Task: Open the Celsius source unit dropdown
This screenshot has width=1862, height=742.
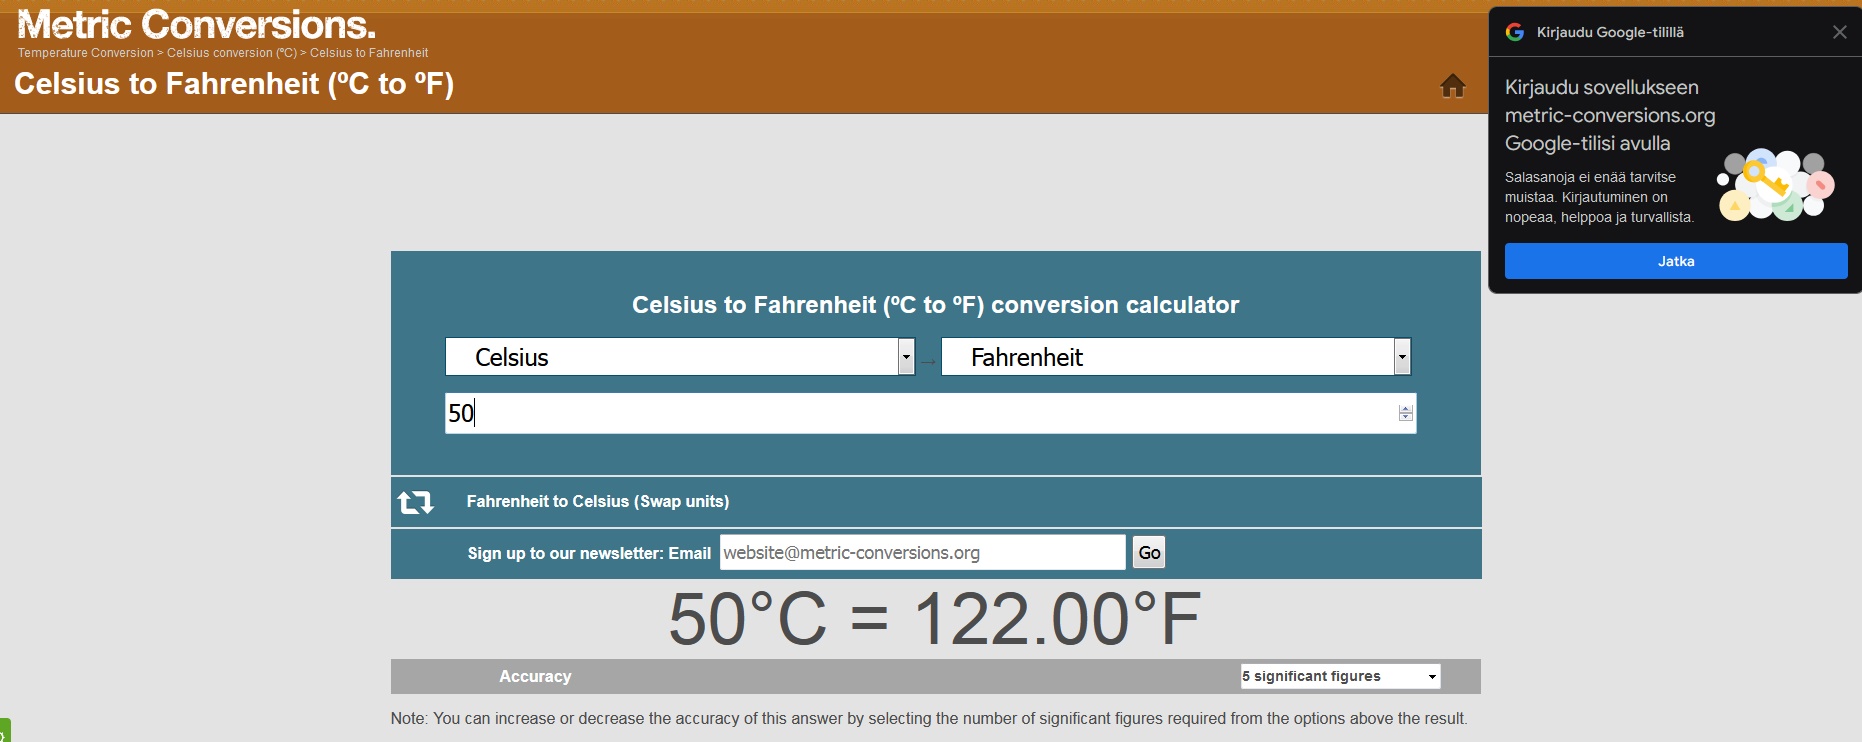Action: 680,357
